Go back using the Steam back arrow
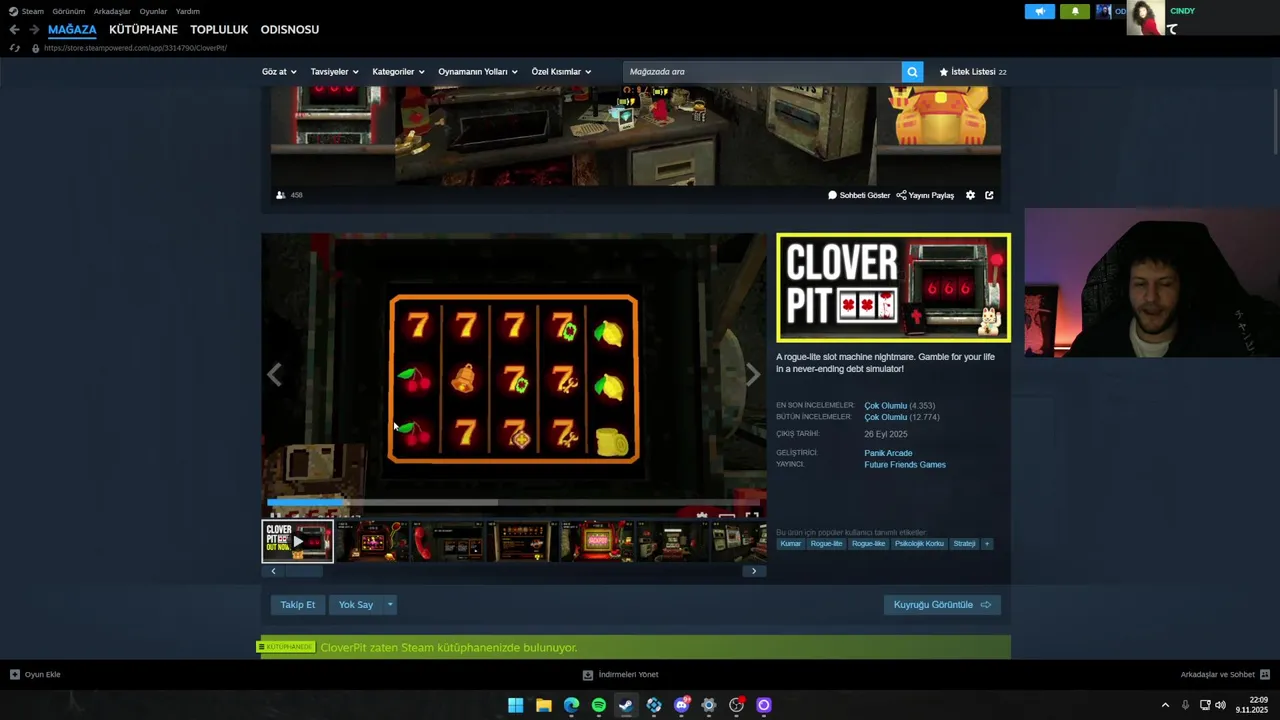This screenshot has width=1280, height=720. (14, 30)
